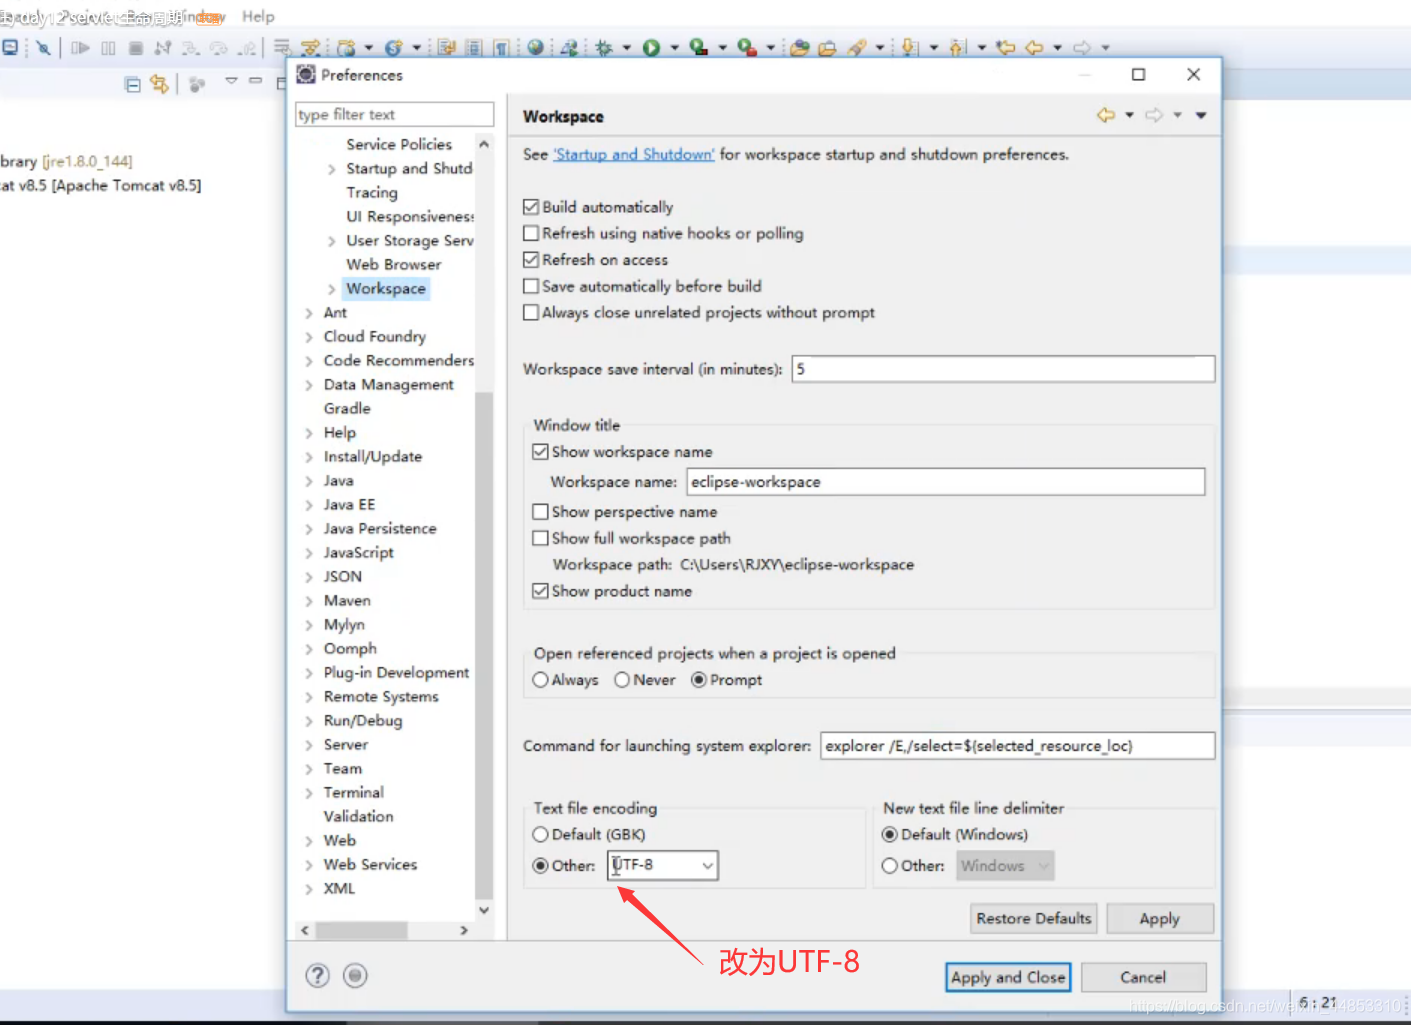Select Web Browser in preferences tree

[x=394, y=265]
